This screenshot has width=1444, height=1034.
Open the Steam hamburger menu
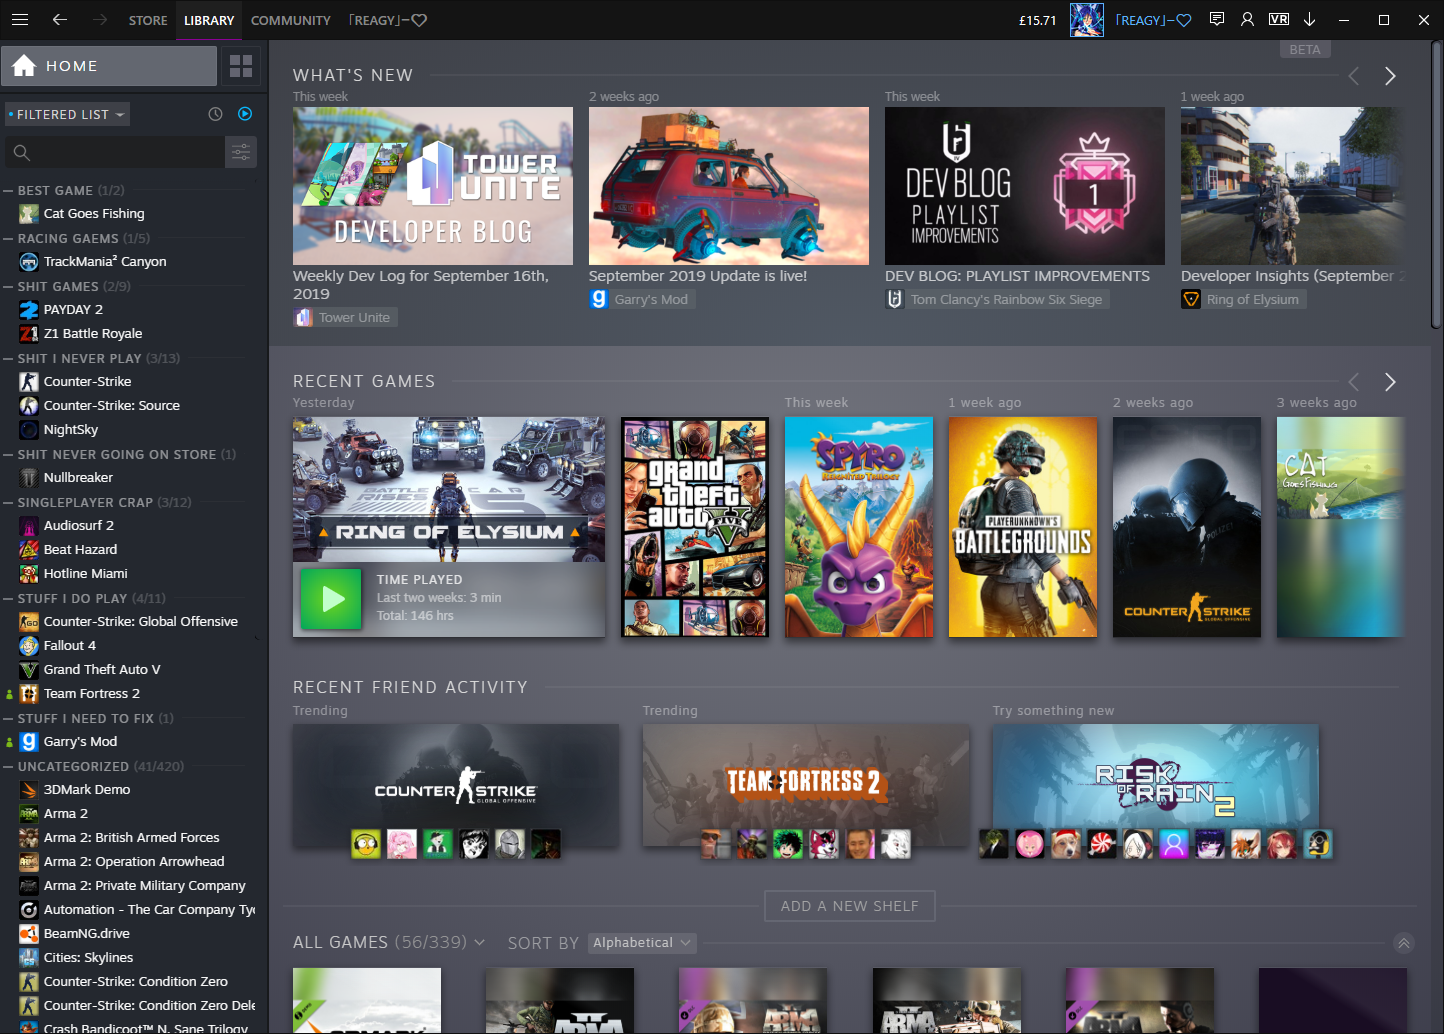click(x=19, y=20)
